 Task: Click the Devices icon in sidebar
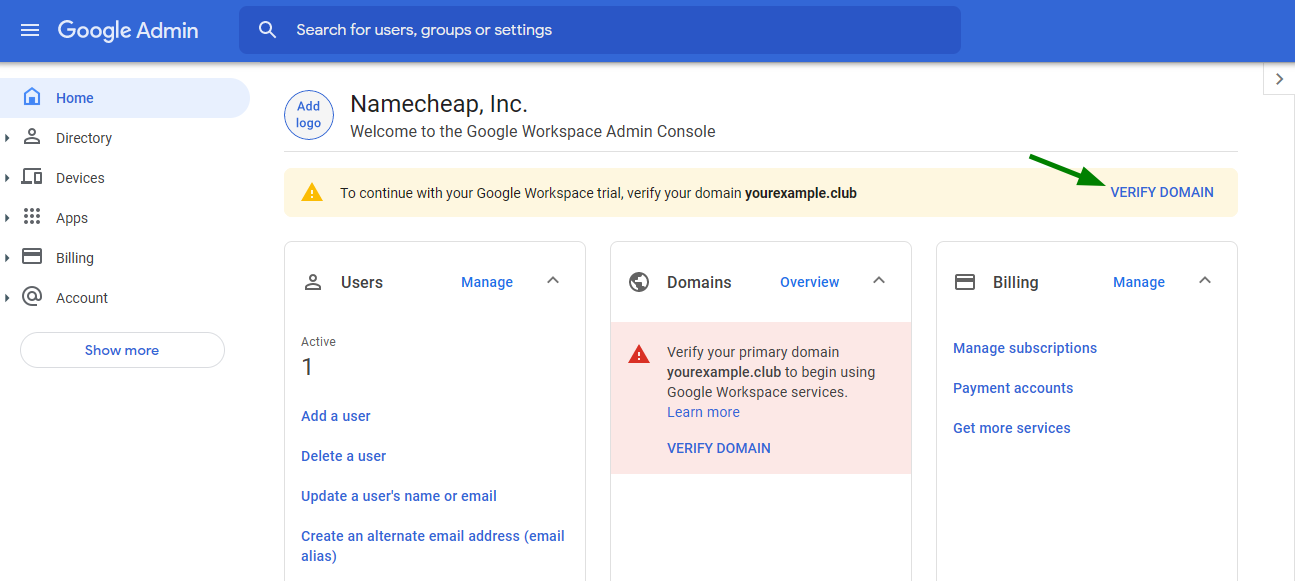click(32, 177)
